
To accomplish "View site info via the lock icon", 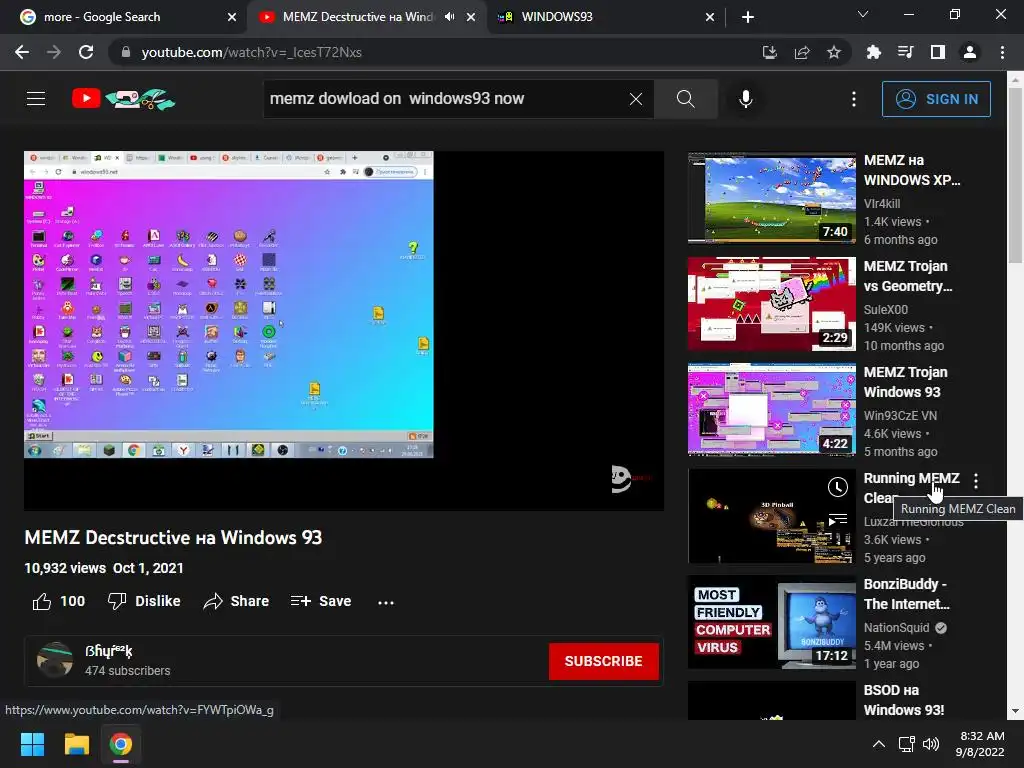I will click(126, 52).
